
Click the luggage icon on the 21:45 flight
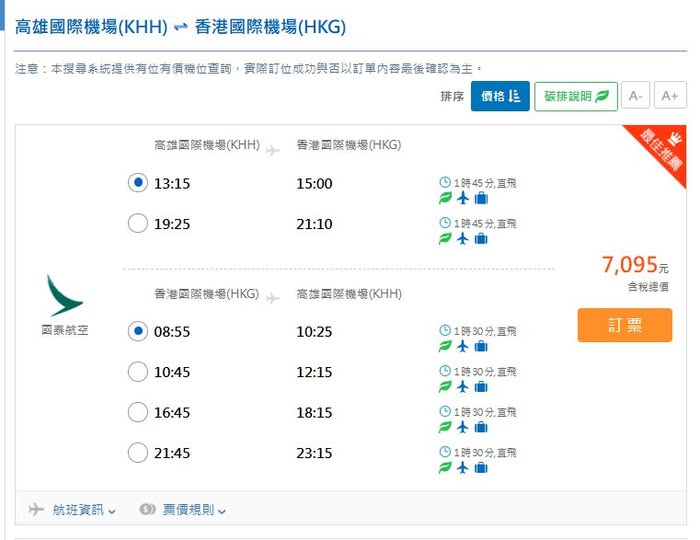coord(480,467)
